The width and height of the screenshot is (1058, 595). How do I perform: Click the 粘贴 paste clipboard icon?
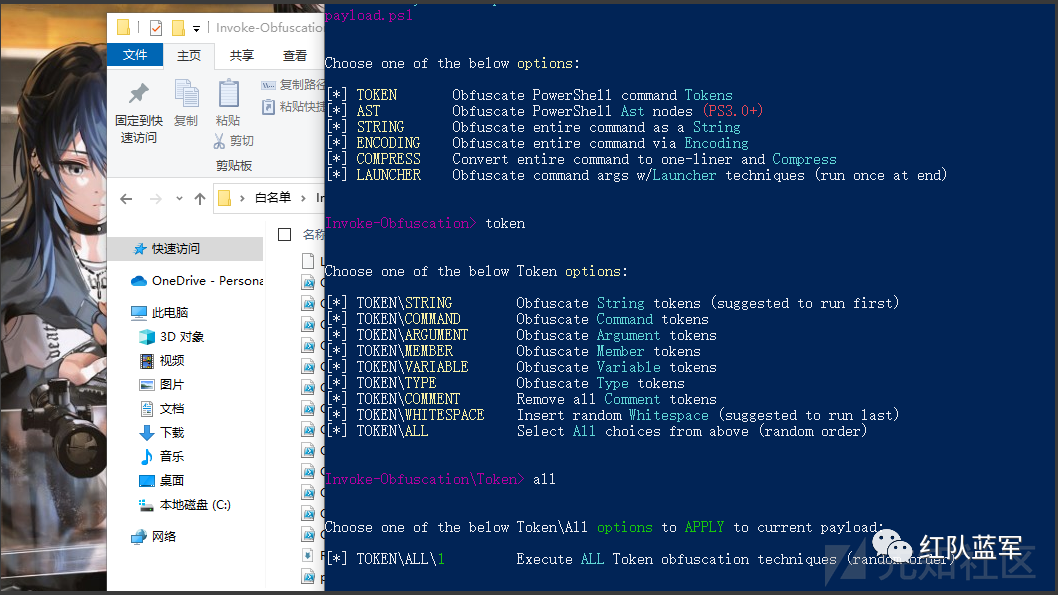tap(229, 94)
